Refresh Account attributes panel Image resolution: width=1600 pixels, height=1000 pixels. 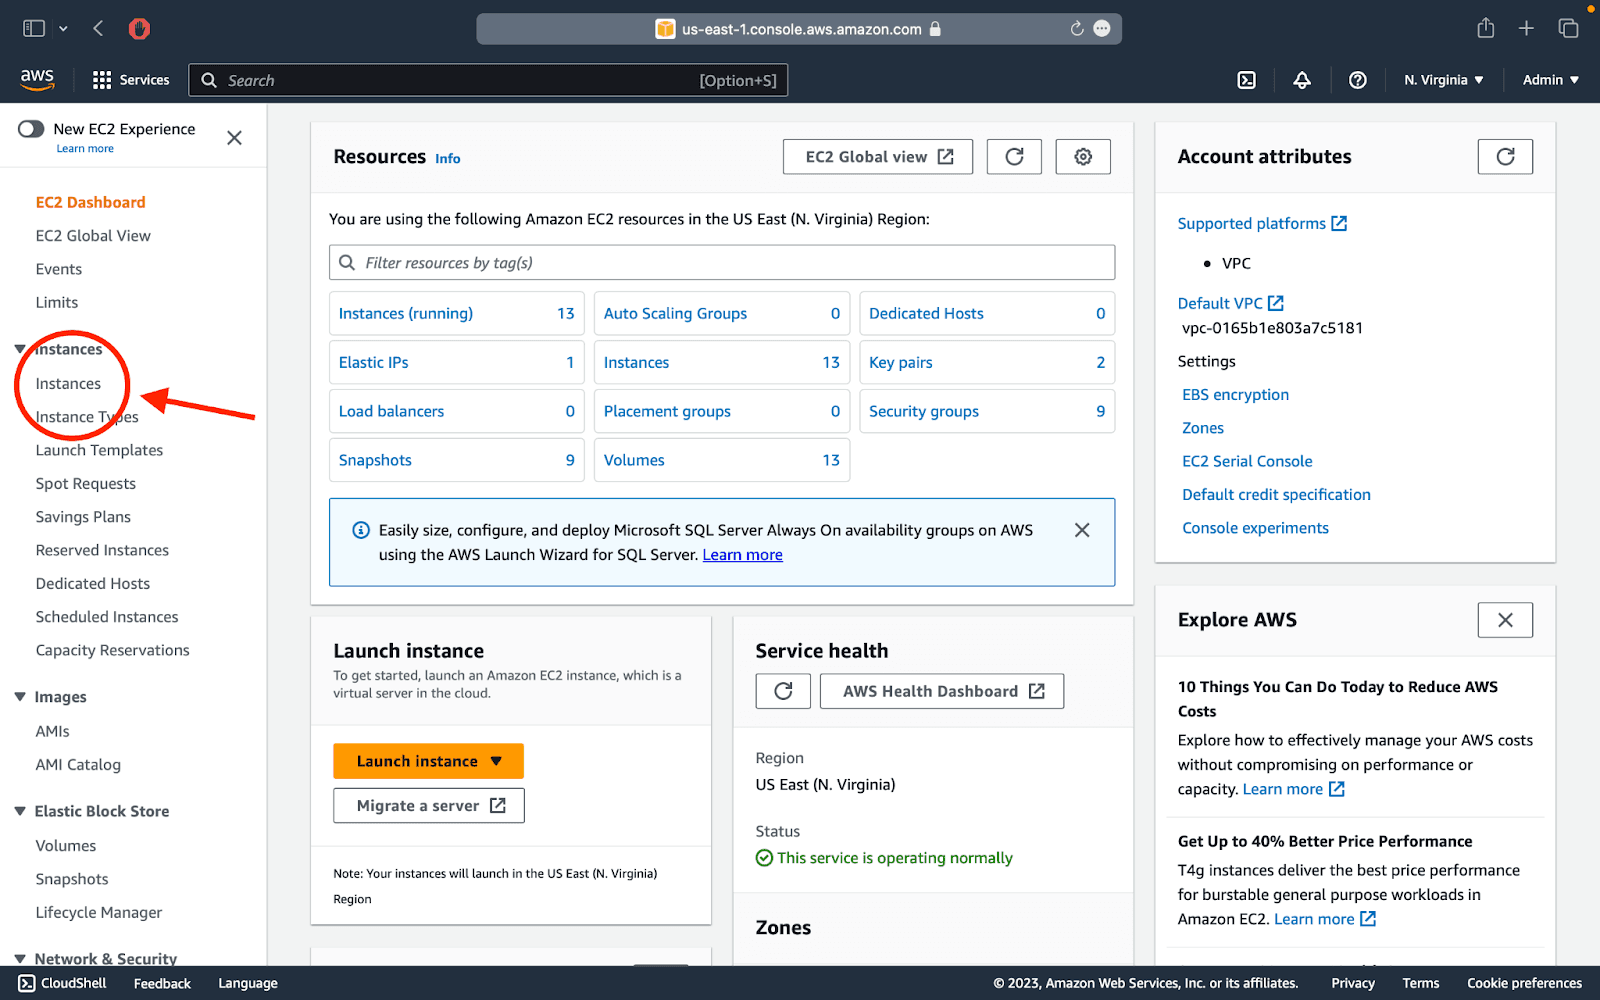coord(1505,157)
